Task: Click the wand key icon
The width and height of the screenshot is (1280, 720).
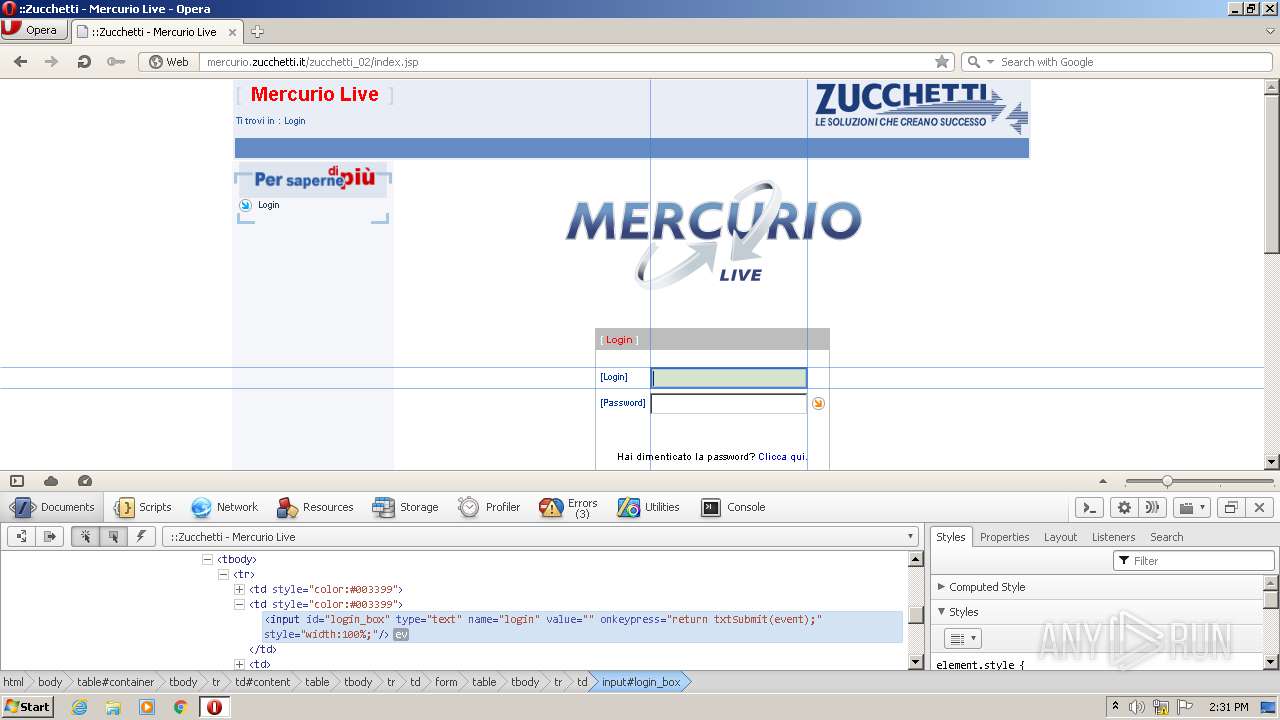Action: tap(116, 62)
